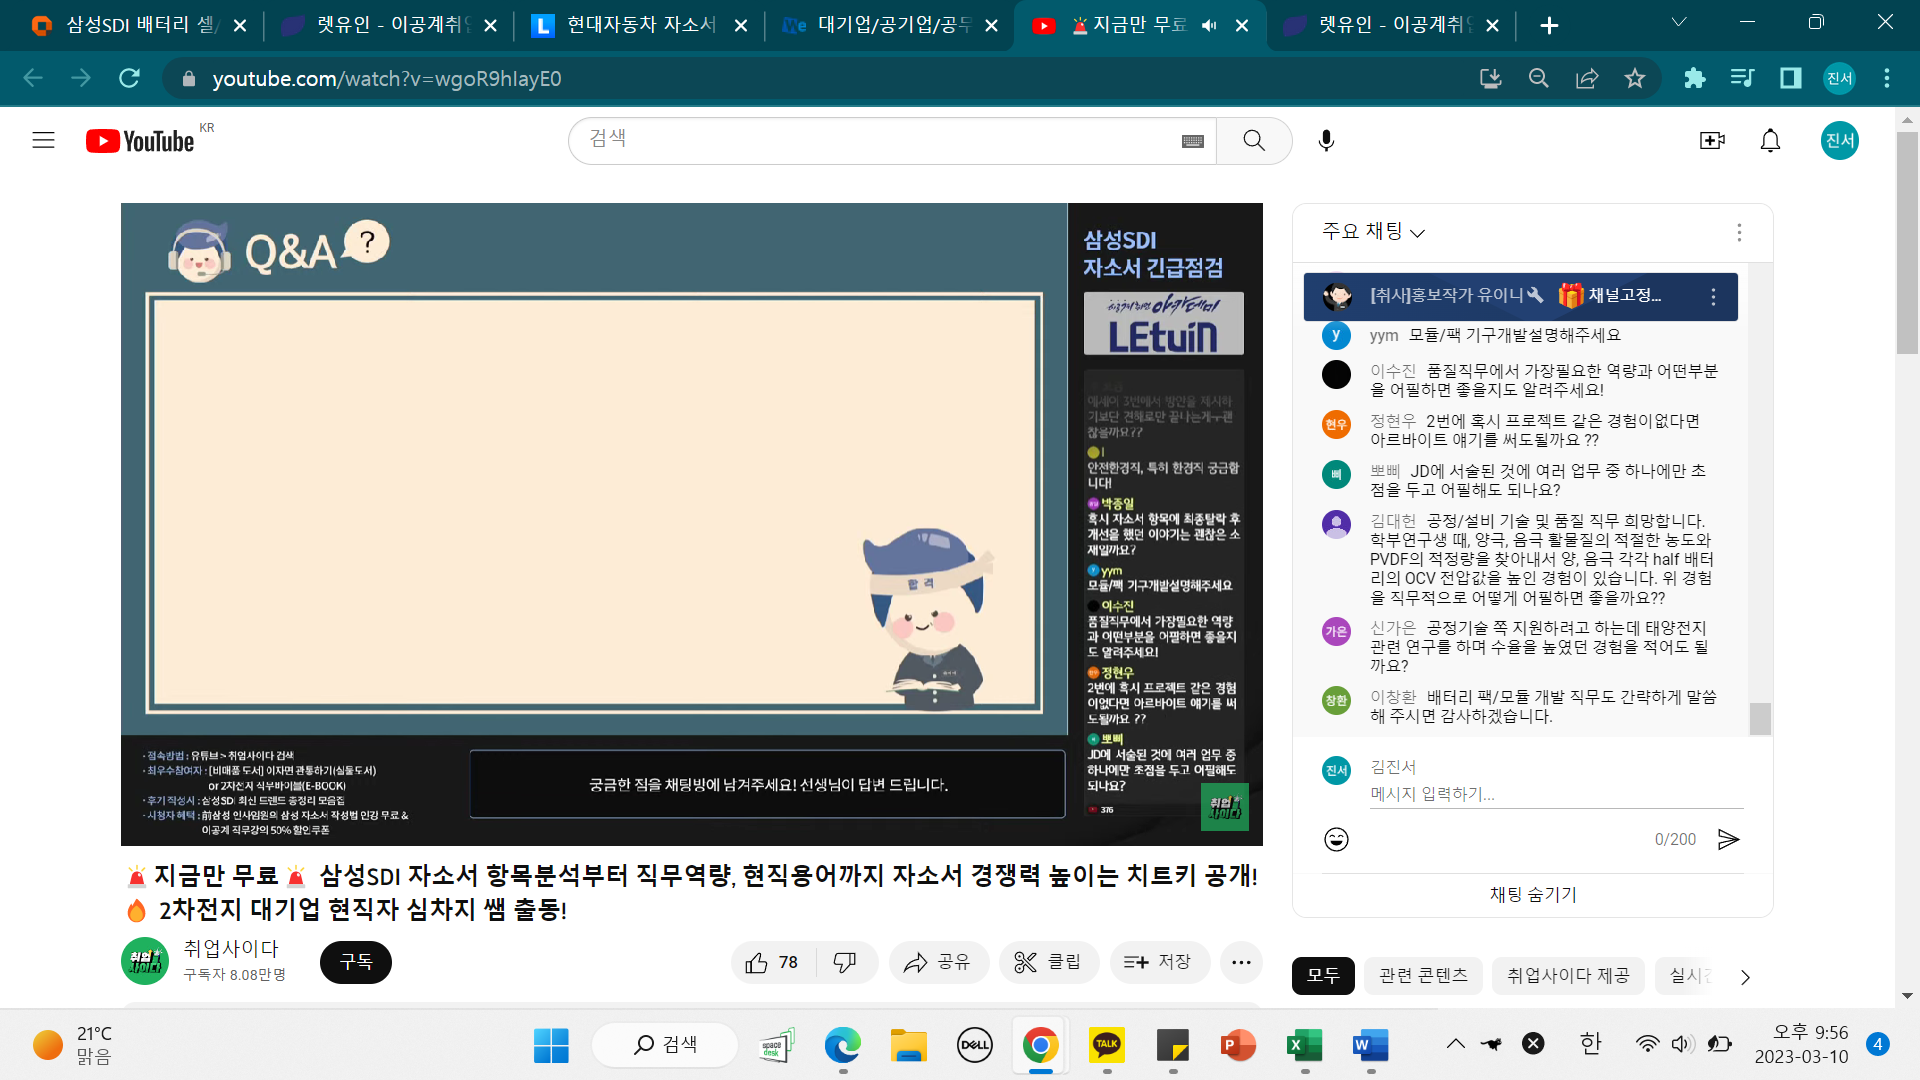Viewport: 1920px width, 1080px height.
Task: Switch to 현대자동차 자소서 tab
Action: coord(640,25)
